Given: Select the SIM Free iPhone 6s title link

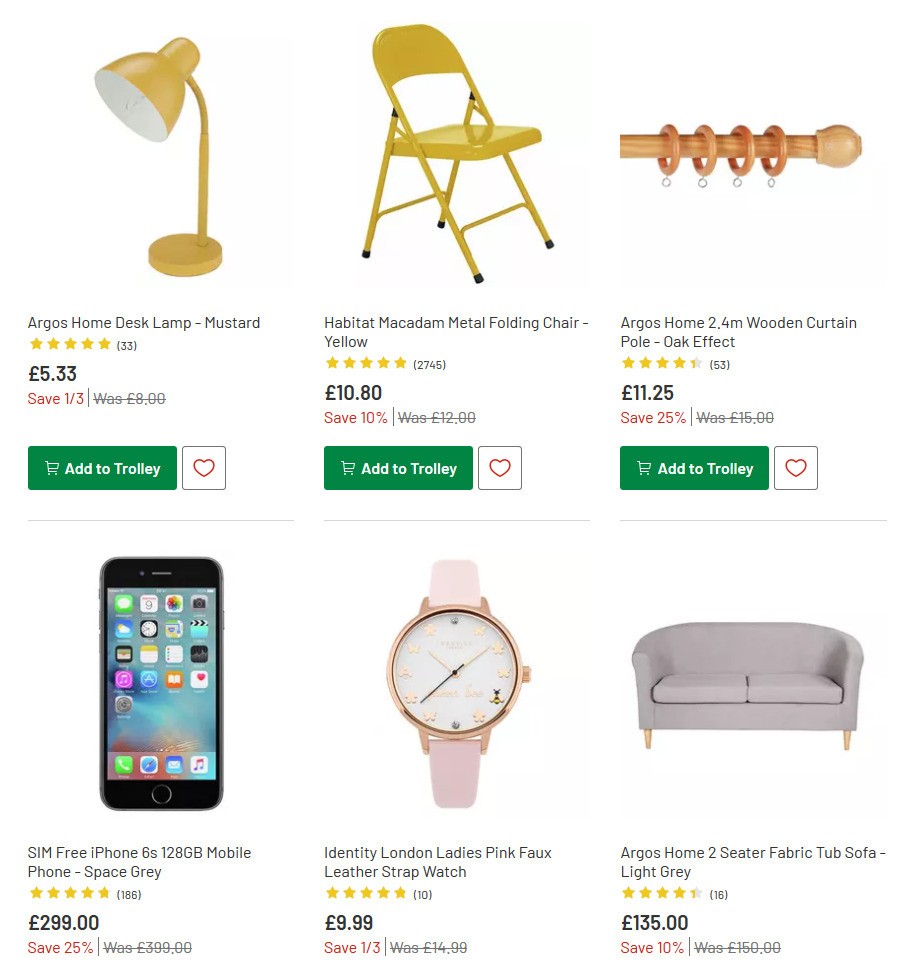Looking at the screenshot, I should tap(138, 862).
